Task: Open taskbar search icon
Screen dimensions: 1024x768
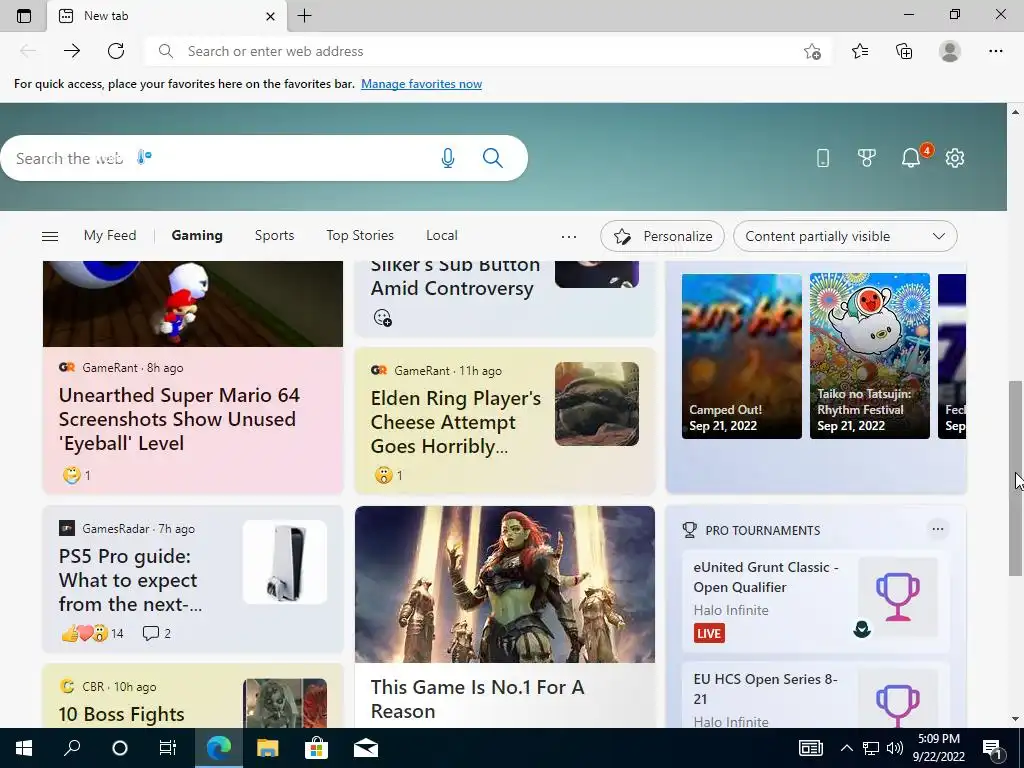Action: point(72,748)
